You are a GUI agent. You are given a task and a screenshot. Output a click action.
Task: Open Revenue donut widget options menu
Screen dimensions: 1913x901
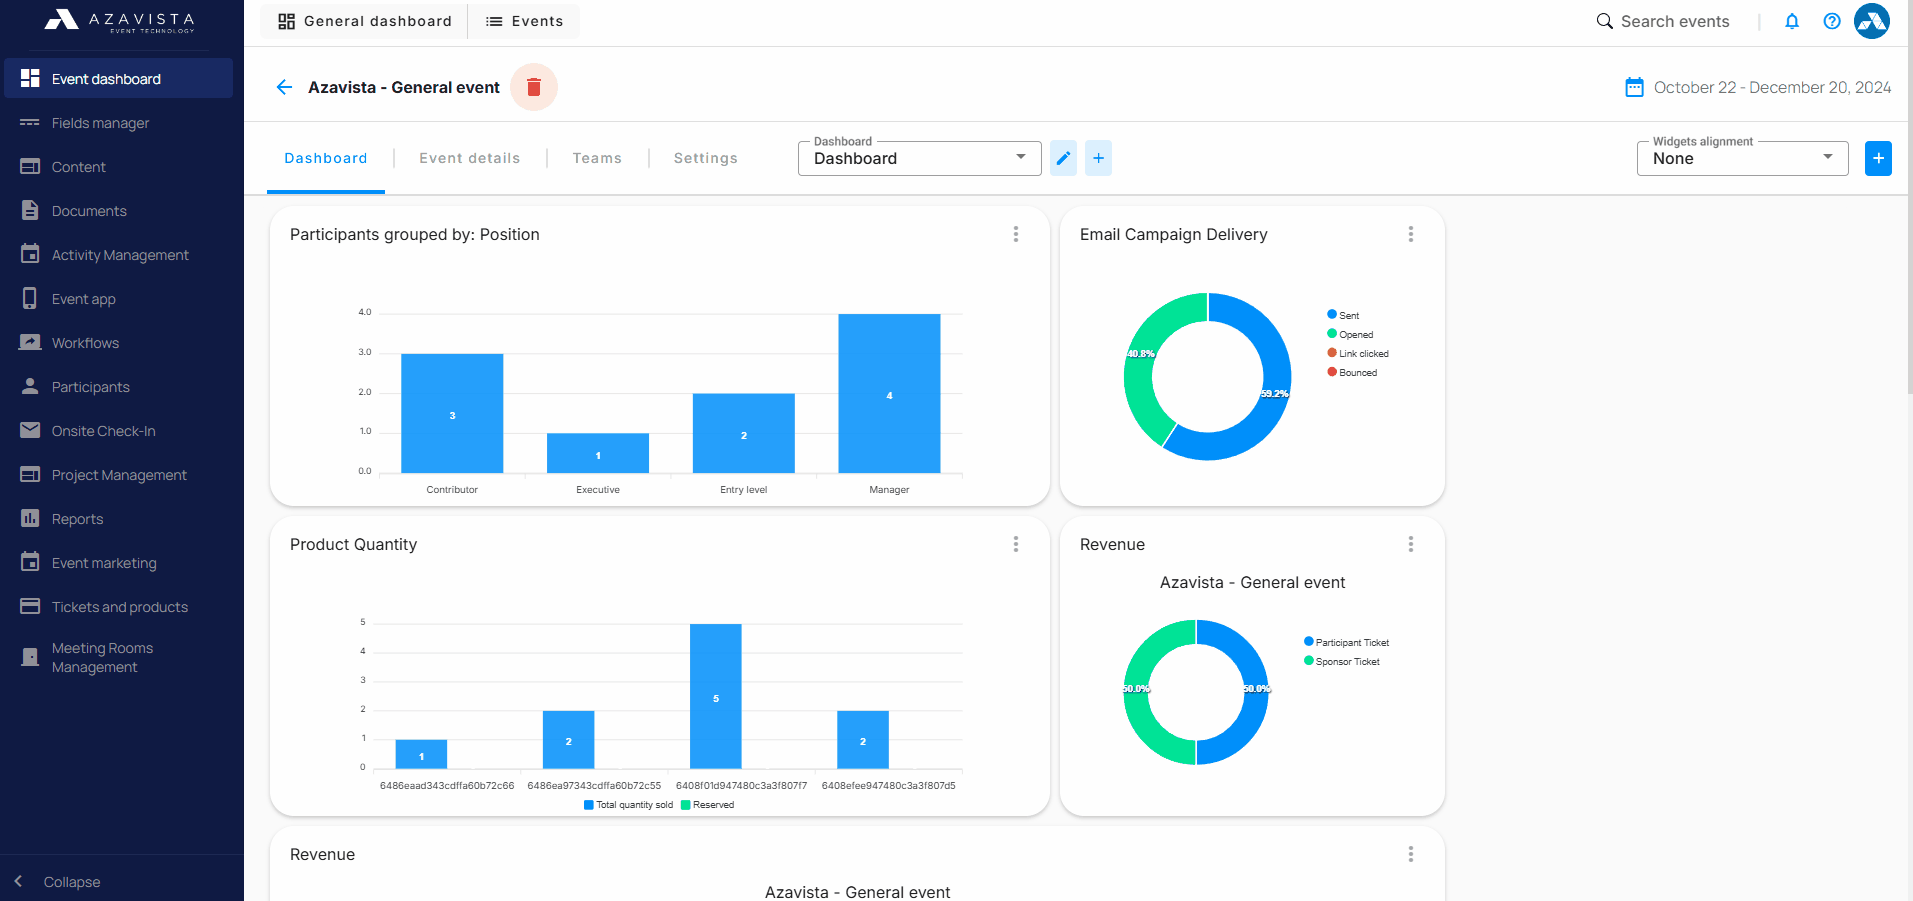1411,544
